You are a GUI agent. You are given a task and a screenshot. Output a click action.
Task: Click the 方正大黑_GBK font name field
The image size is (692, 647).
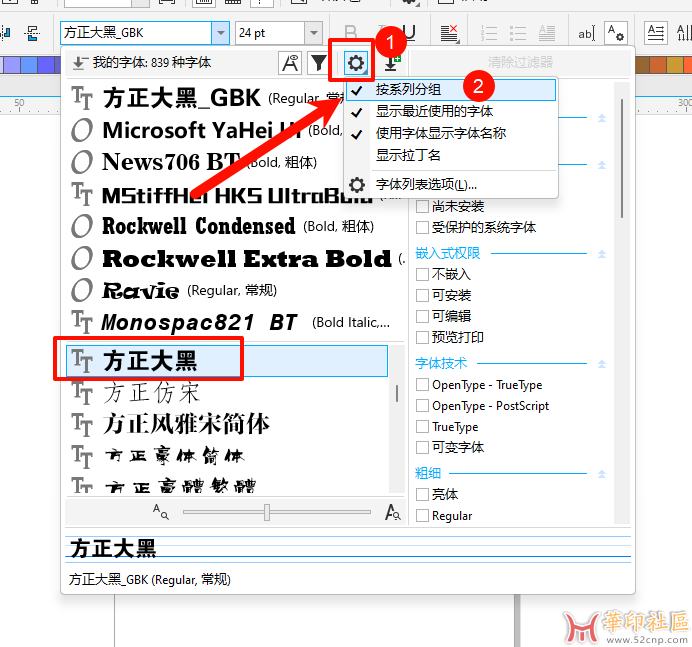click(136, 33)
